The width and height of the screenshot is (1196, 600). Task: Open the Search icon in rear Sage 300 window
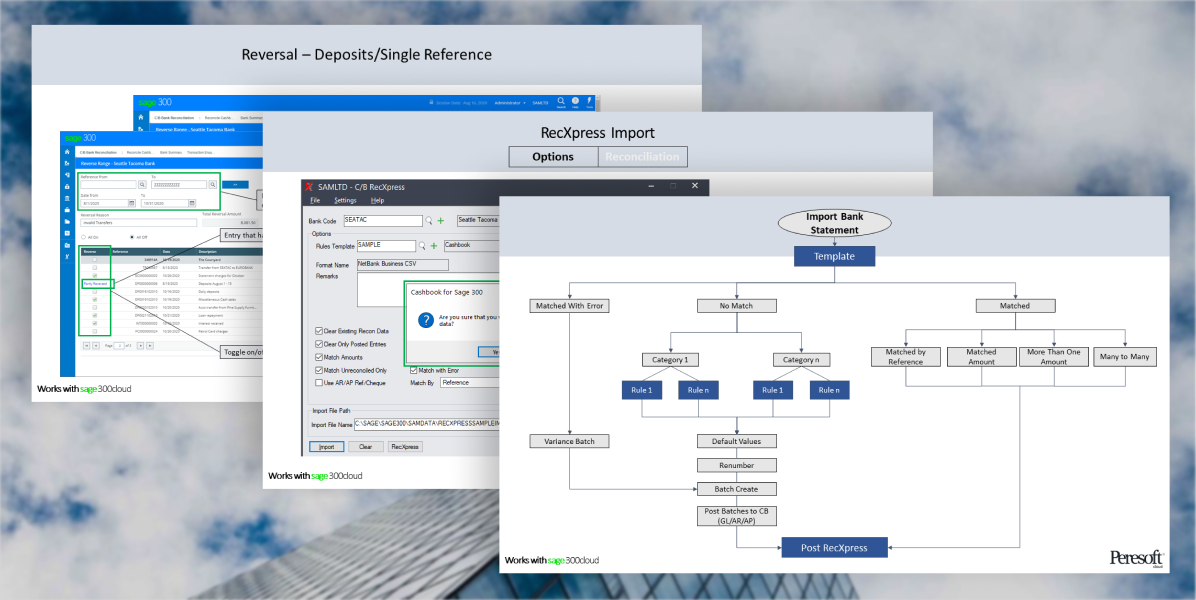click(x=561, y=101)
